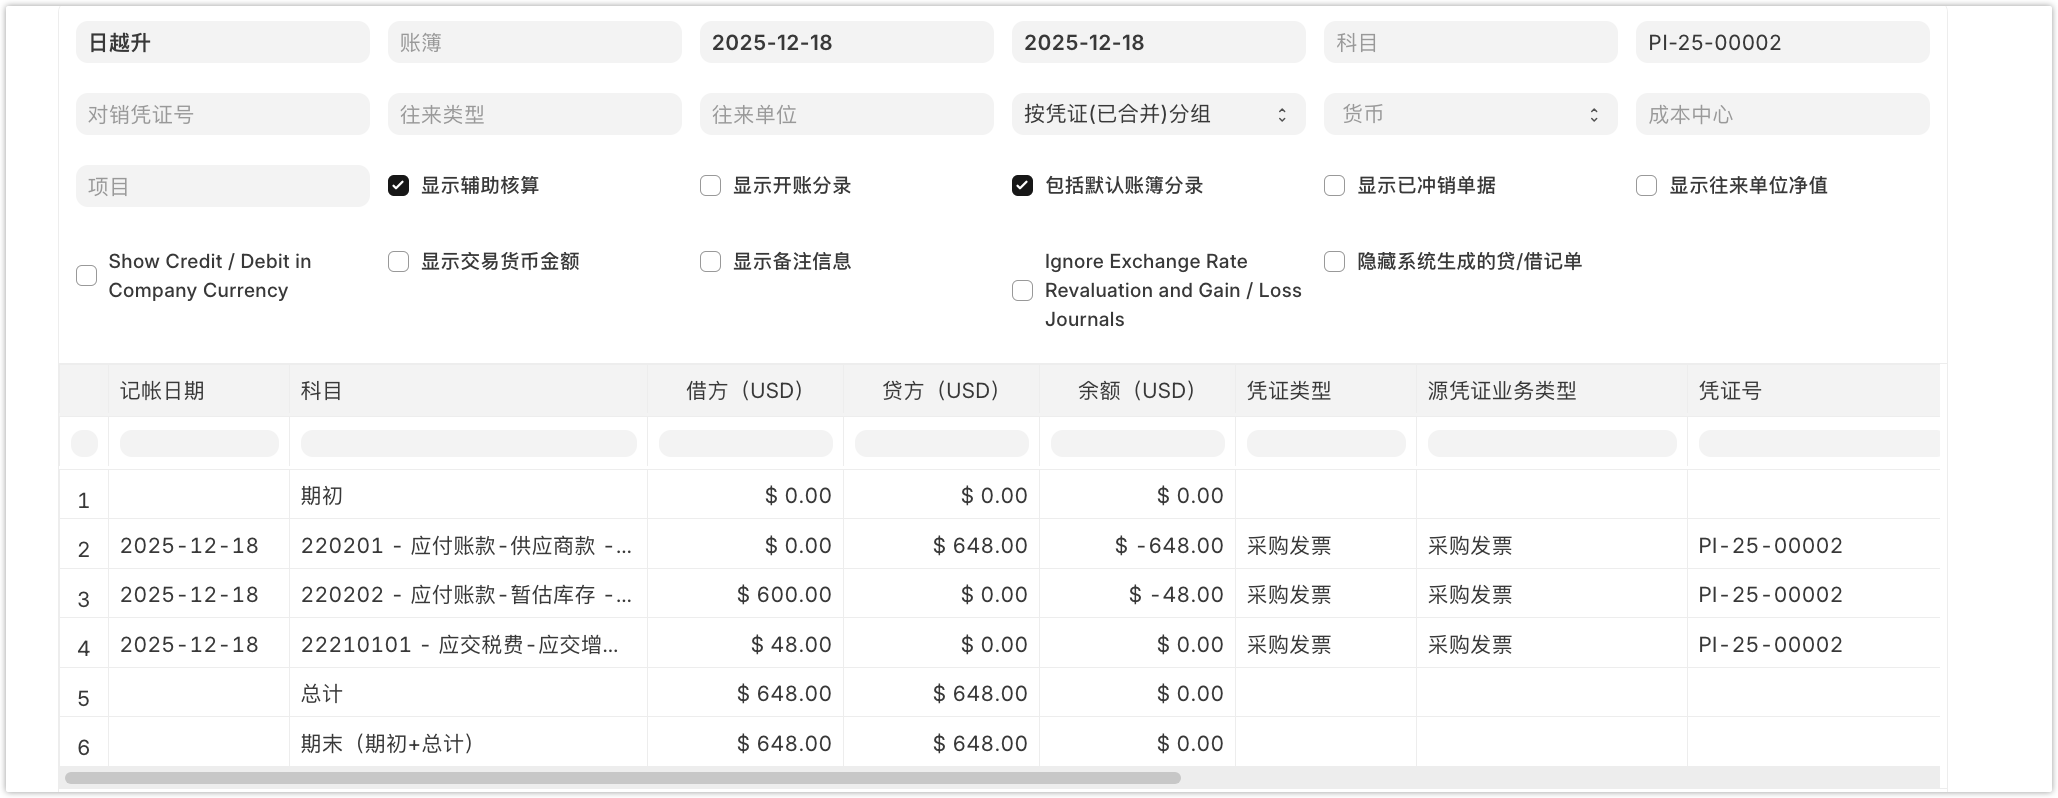This screenshot has height=798, width=2058.
Task: Click the 成本中心 input field
Action: coord(1781,114)
